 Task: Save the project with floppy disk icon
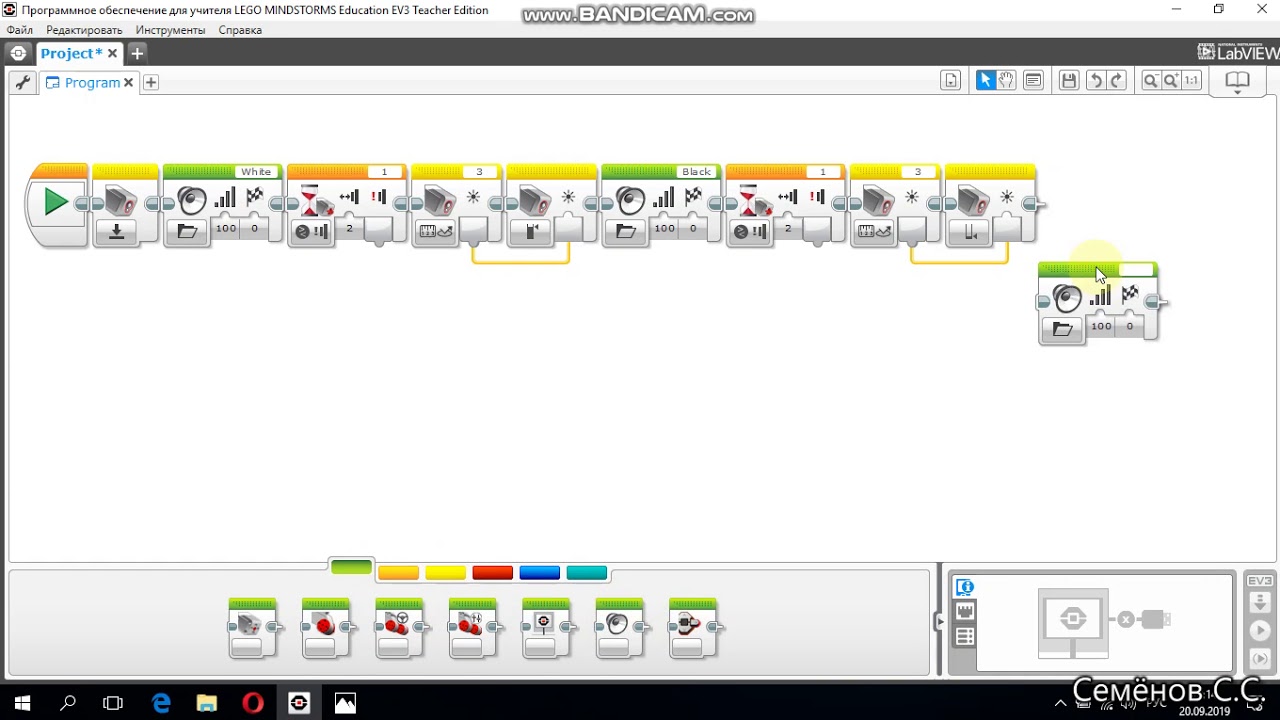point(1069,81)
